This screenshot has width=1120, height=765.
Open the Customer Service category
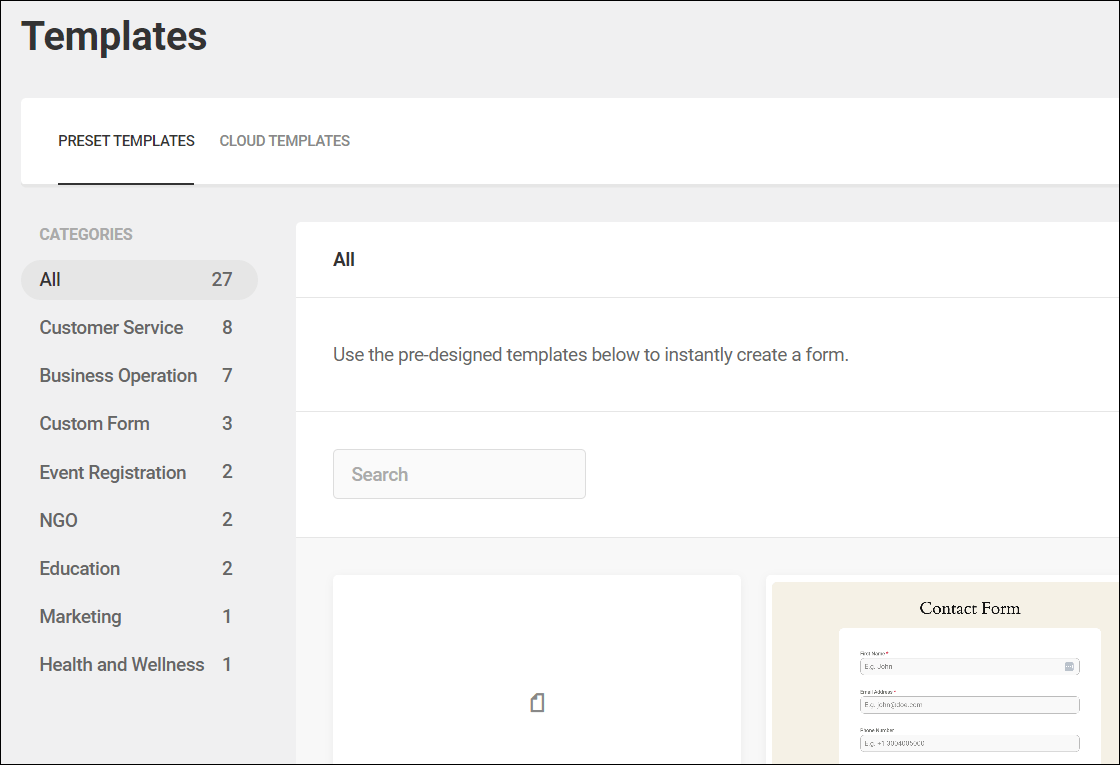click(x=111, y=327)
